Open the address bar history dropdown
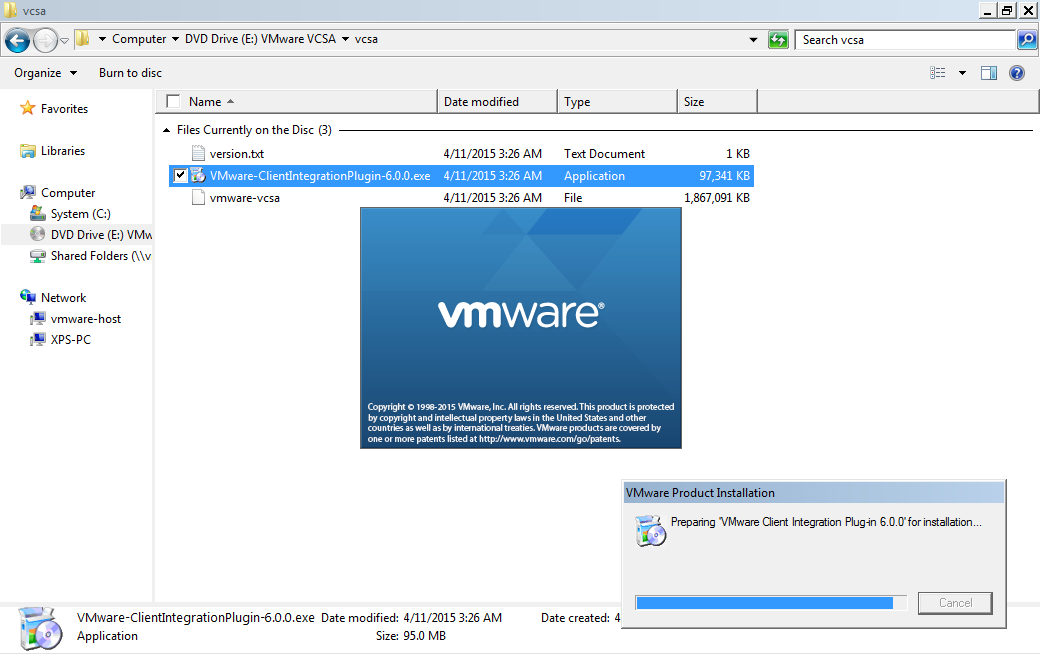Screen dimensions: 1040x655 pyautogui.click(x=753, y=40)
